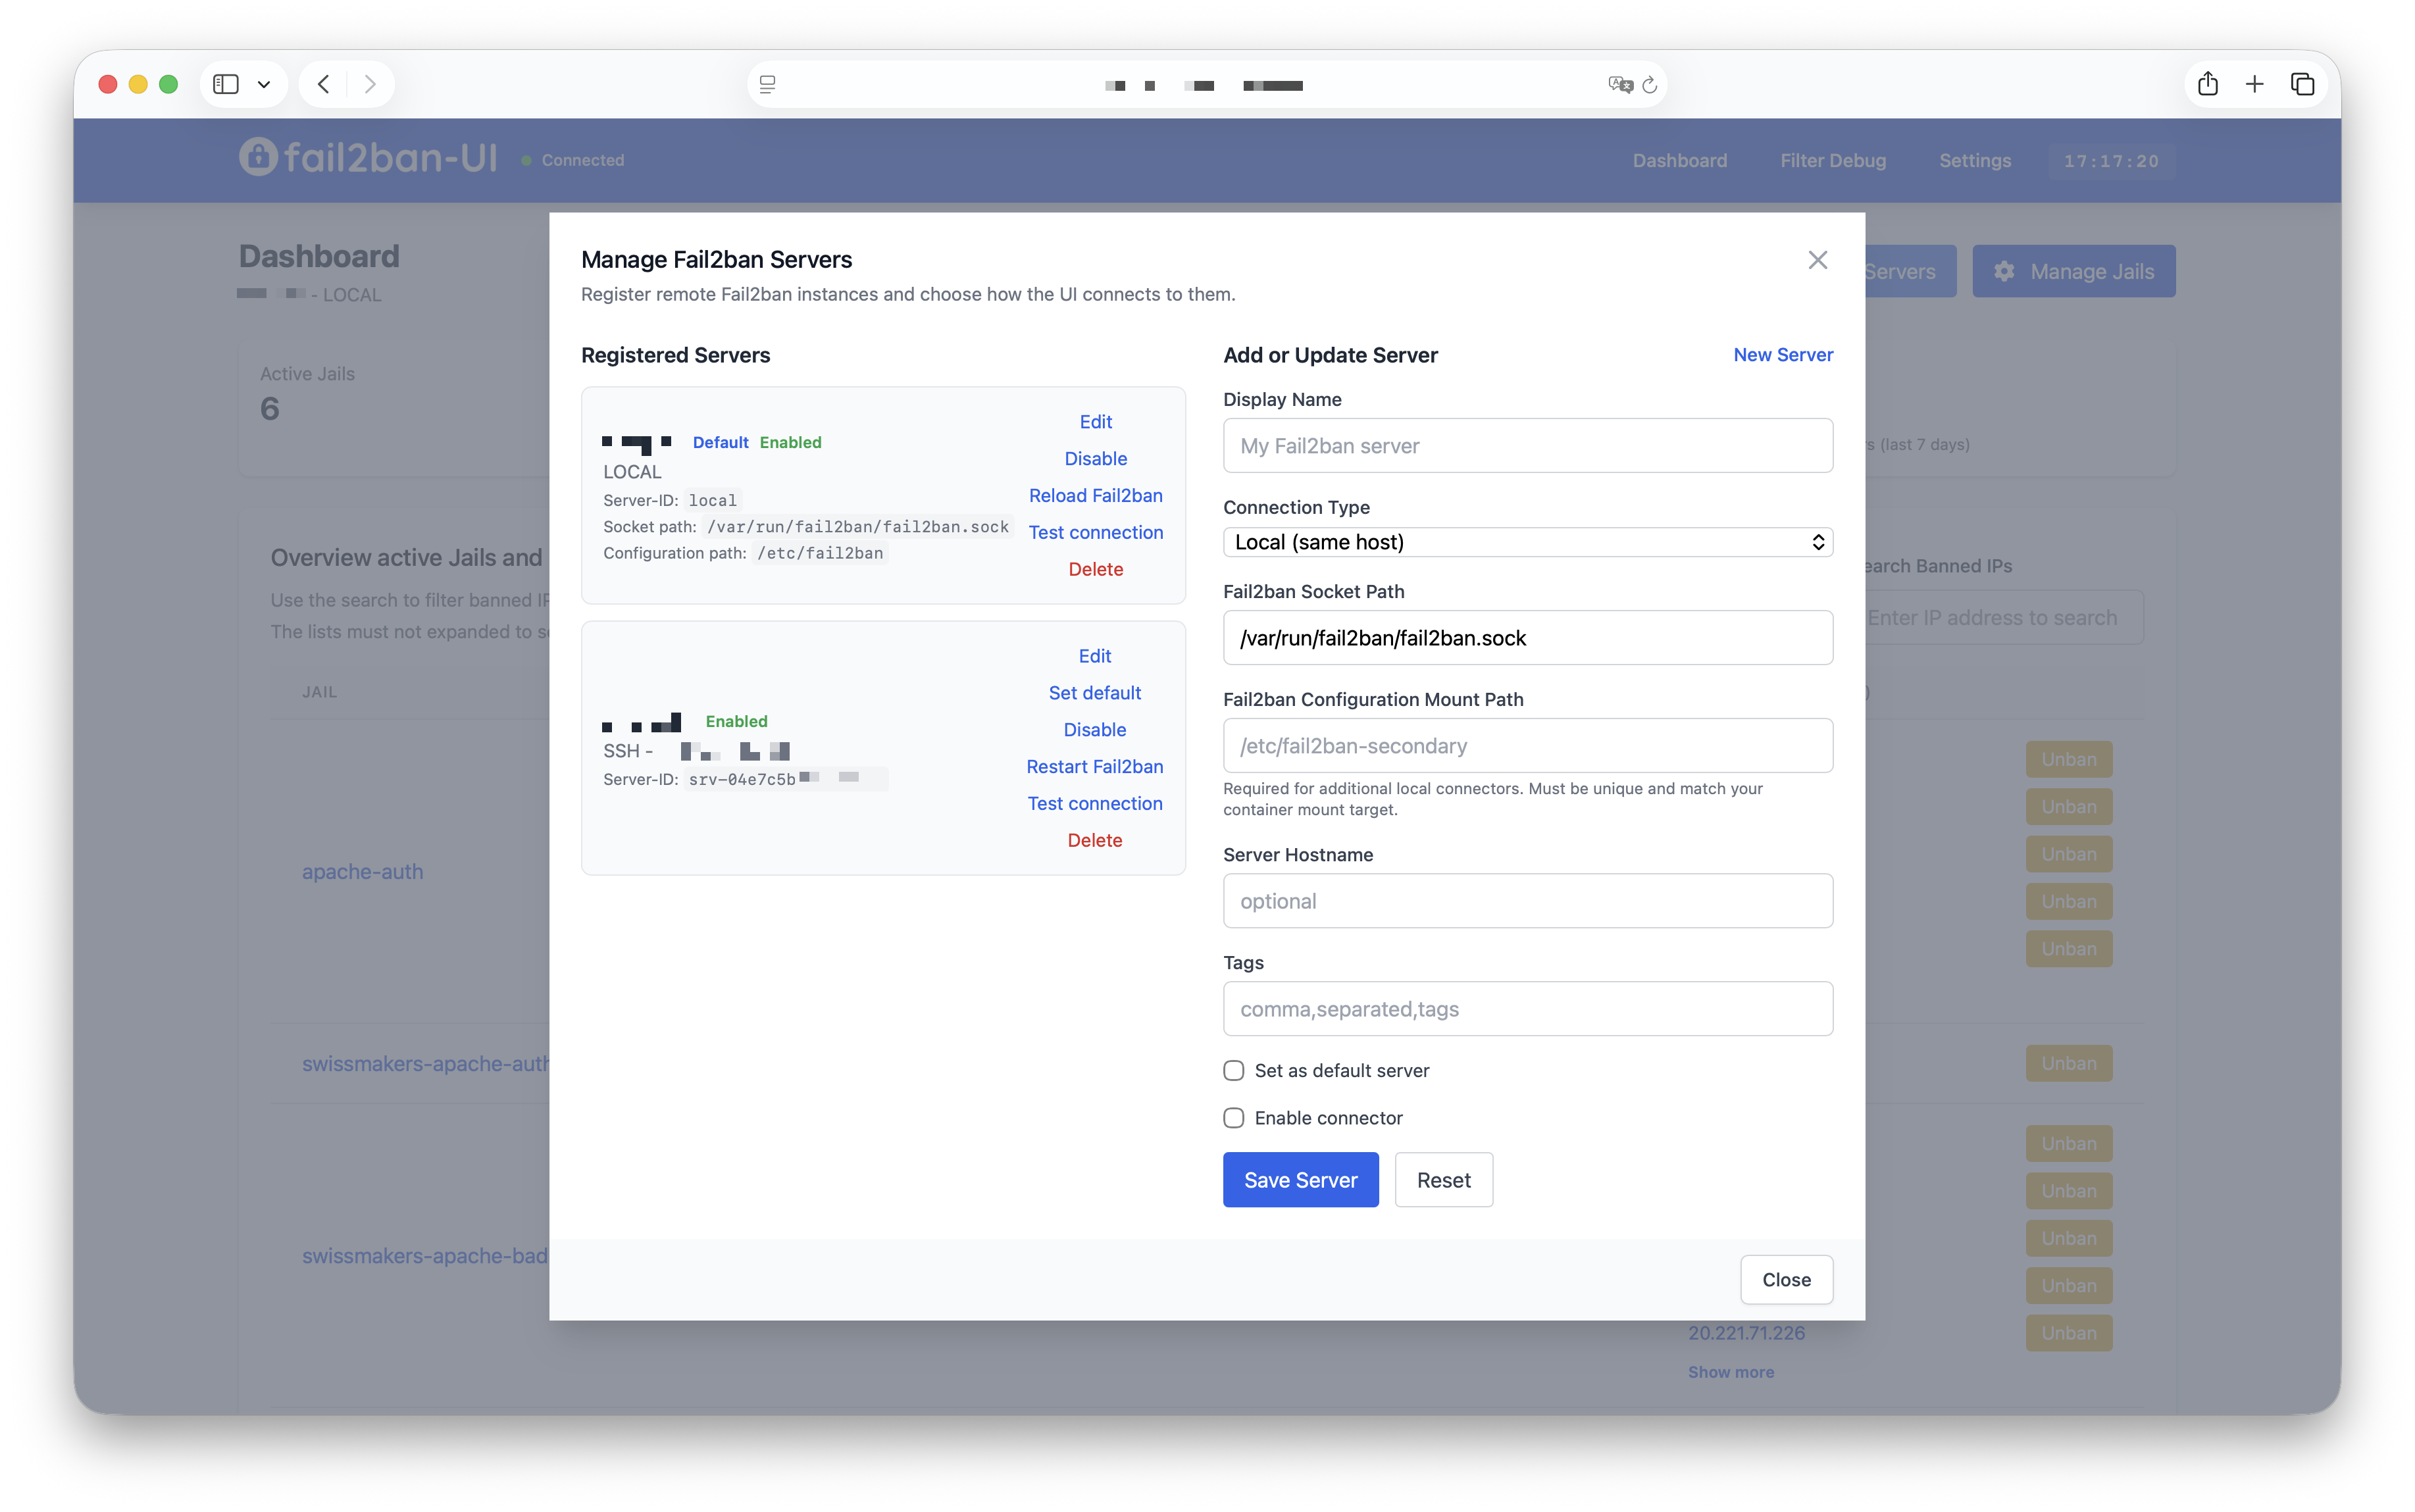Click the Save Server button

(1300, 1180)
